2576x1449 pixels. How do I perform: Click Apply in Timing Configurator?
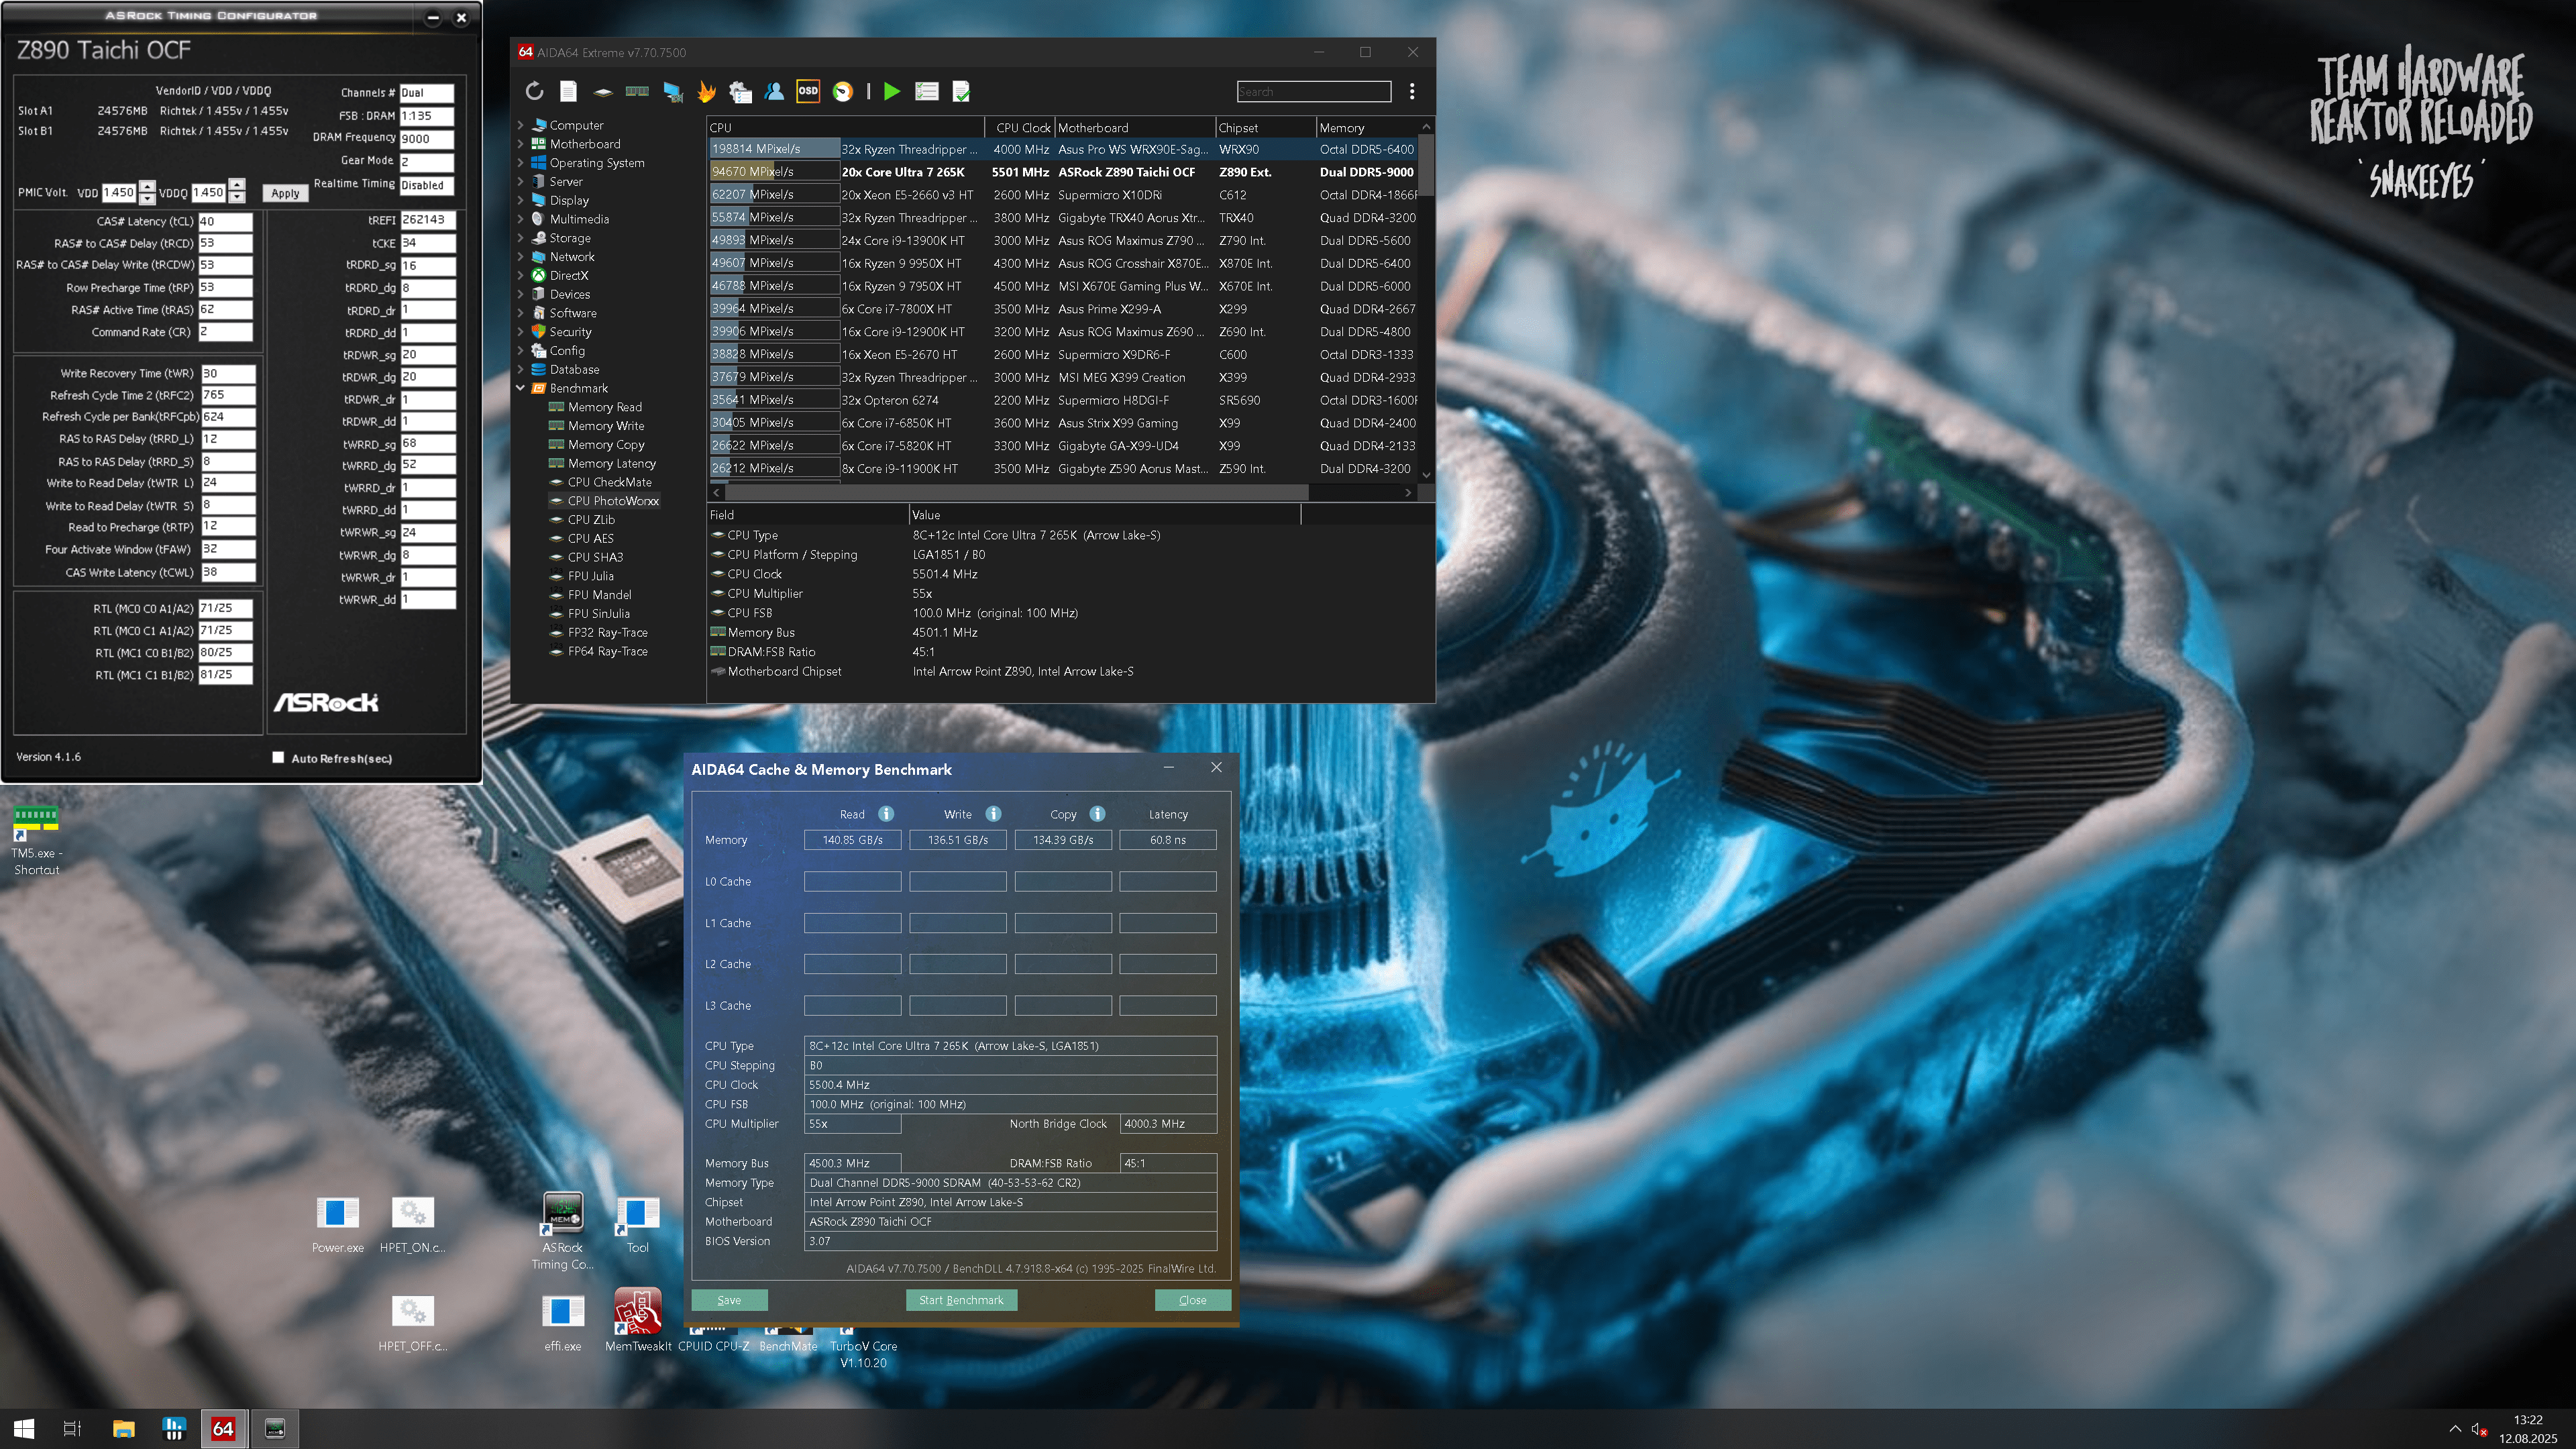point(285,193)
